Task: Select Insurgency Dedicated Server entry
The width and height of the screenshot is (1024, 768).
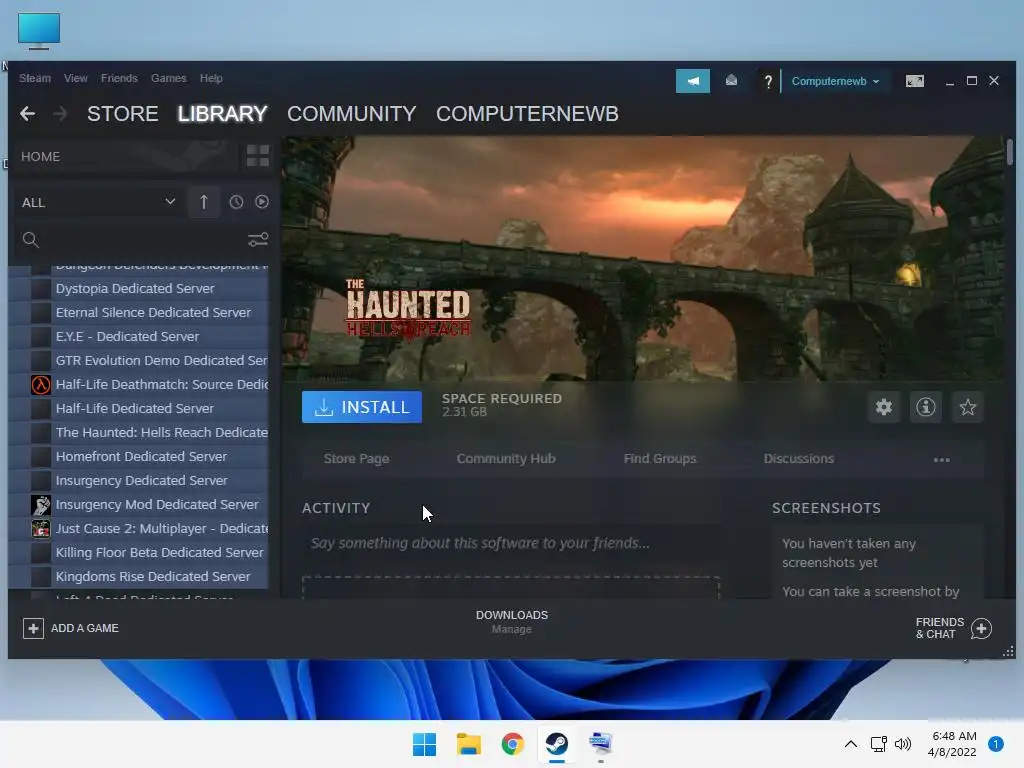Action: (x=138, y=481)
